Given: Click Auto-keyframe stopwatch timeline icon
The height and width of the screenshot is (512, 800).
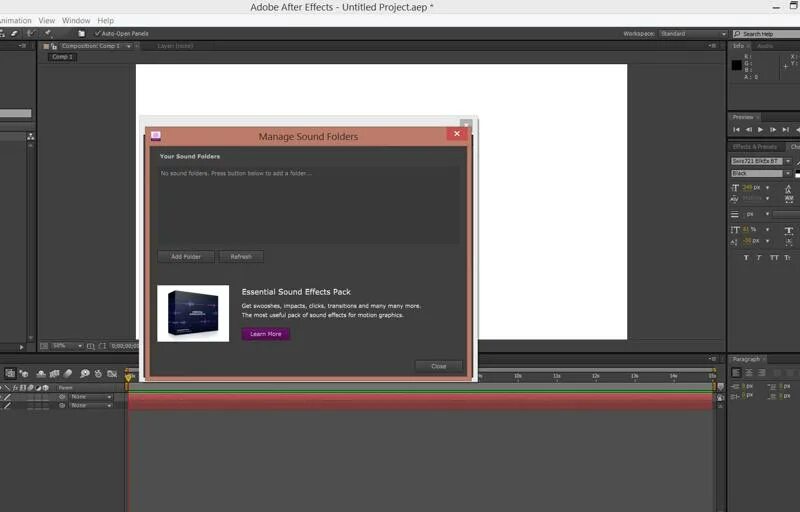Looking at the screenshot, I should coord(98,374).
